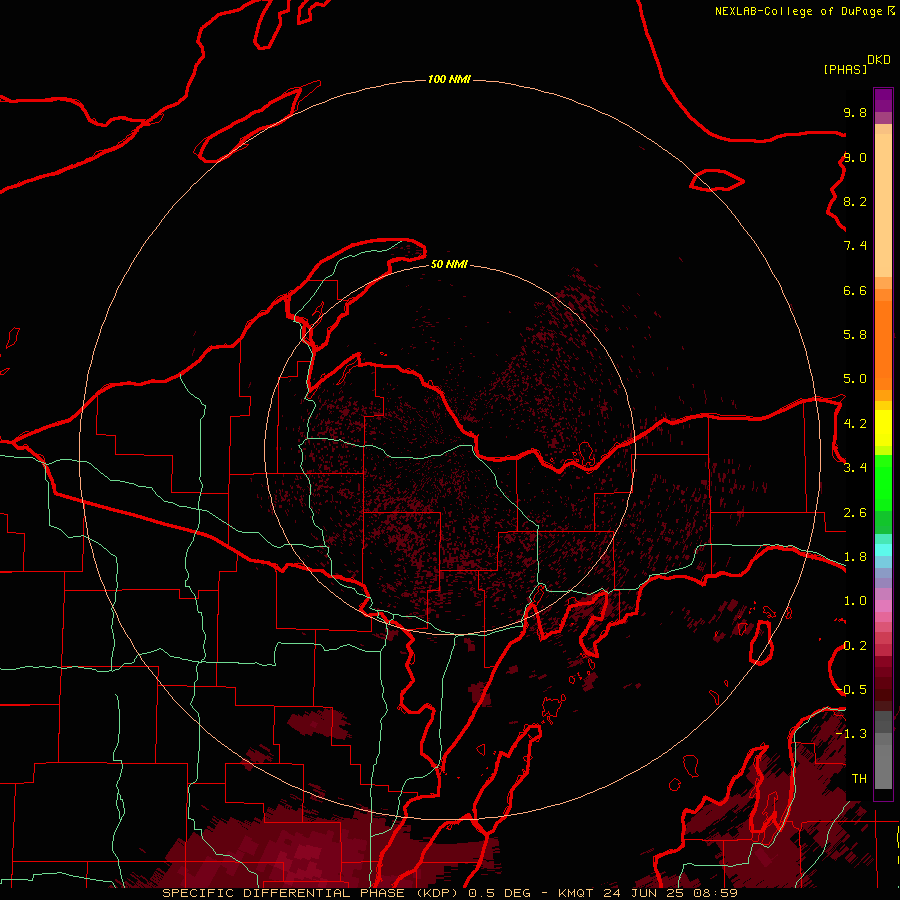
Task: Click the TH threshold label on scale
Action: click(859, 779)
